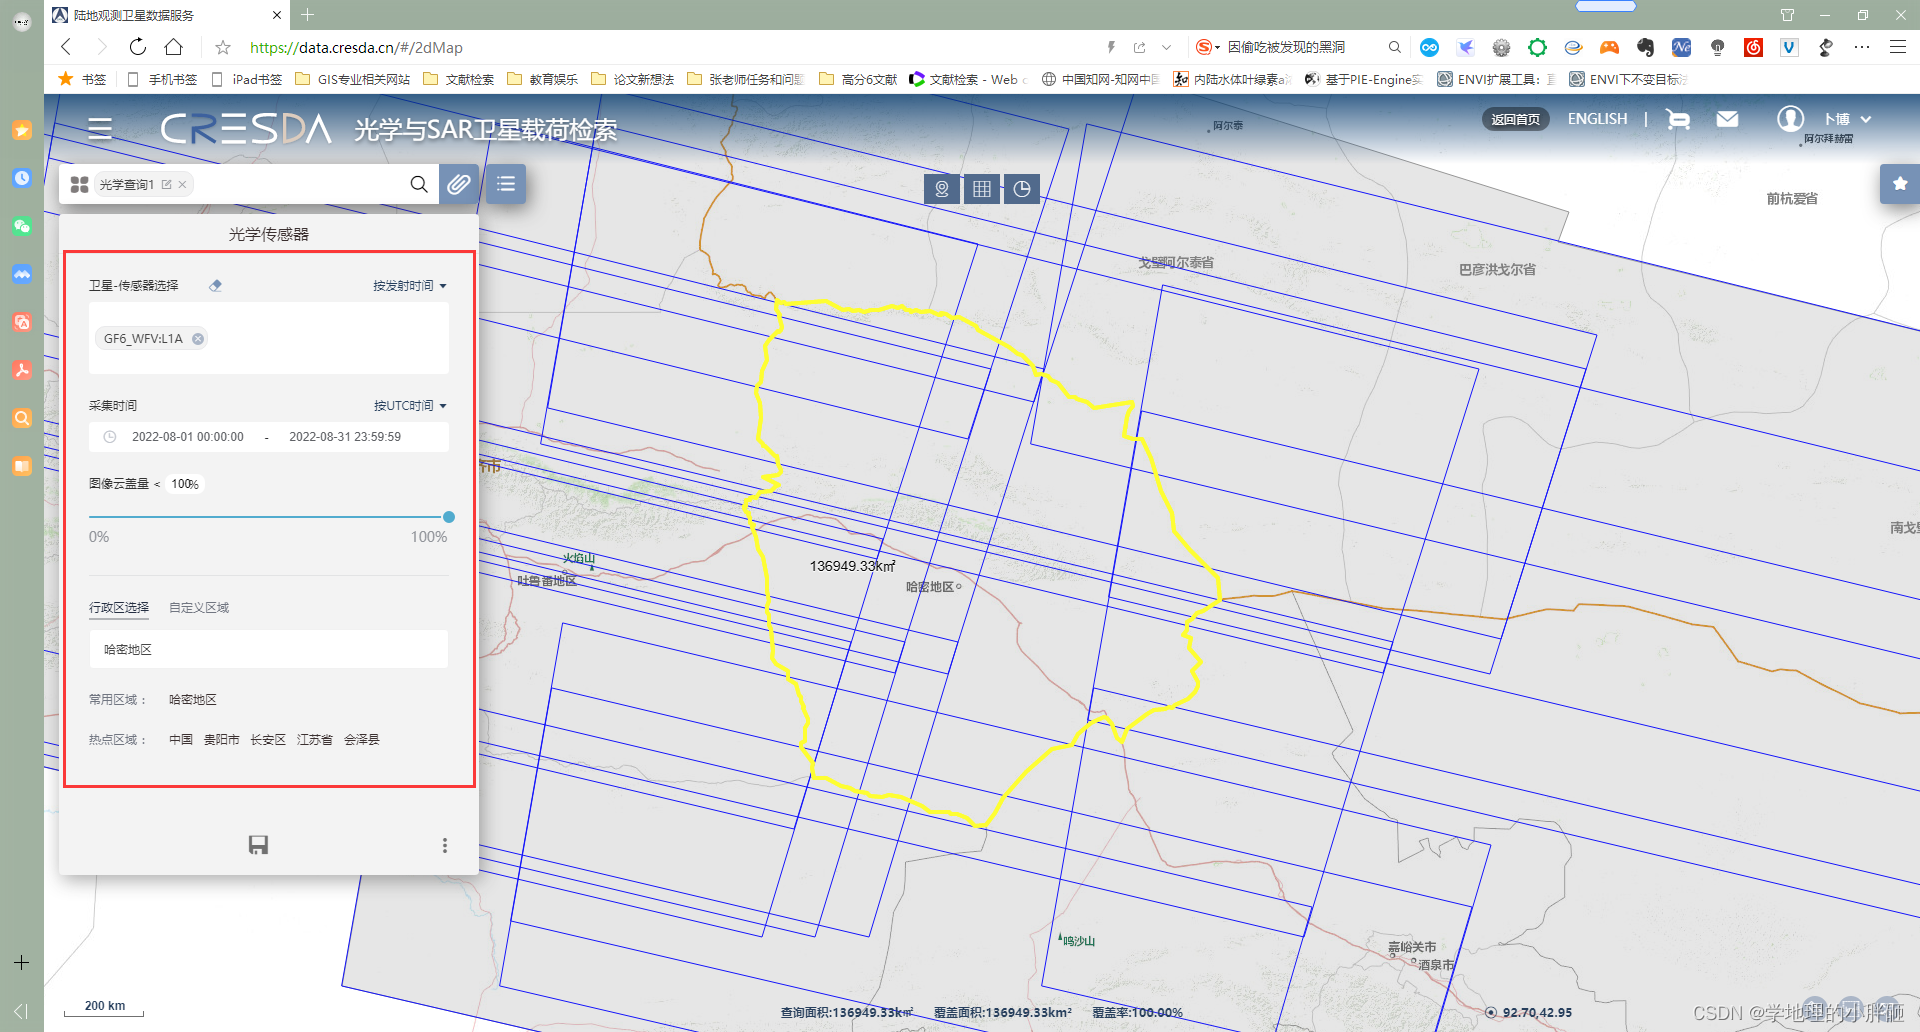Select hot region 贵阳市

tap(221, 740)
